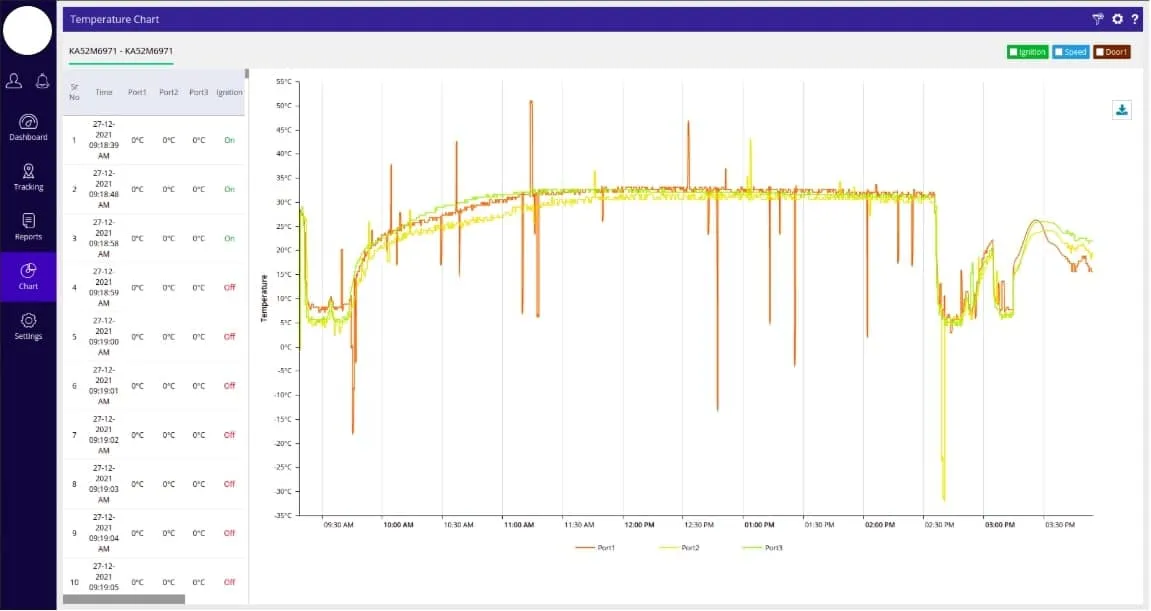Toggle the Speed checkbox
1151x611 pixels.
click(1058, 52)
